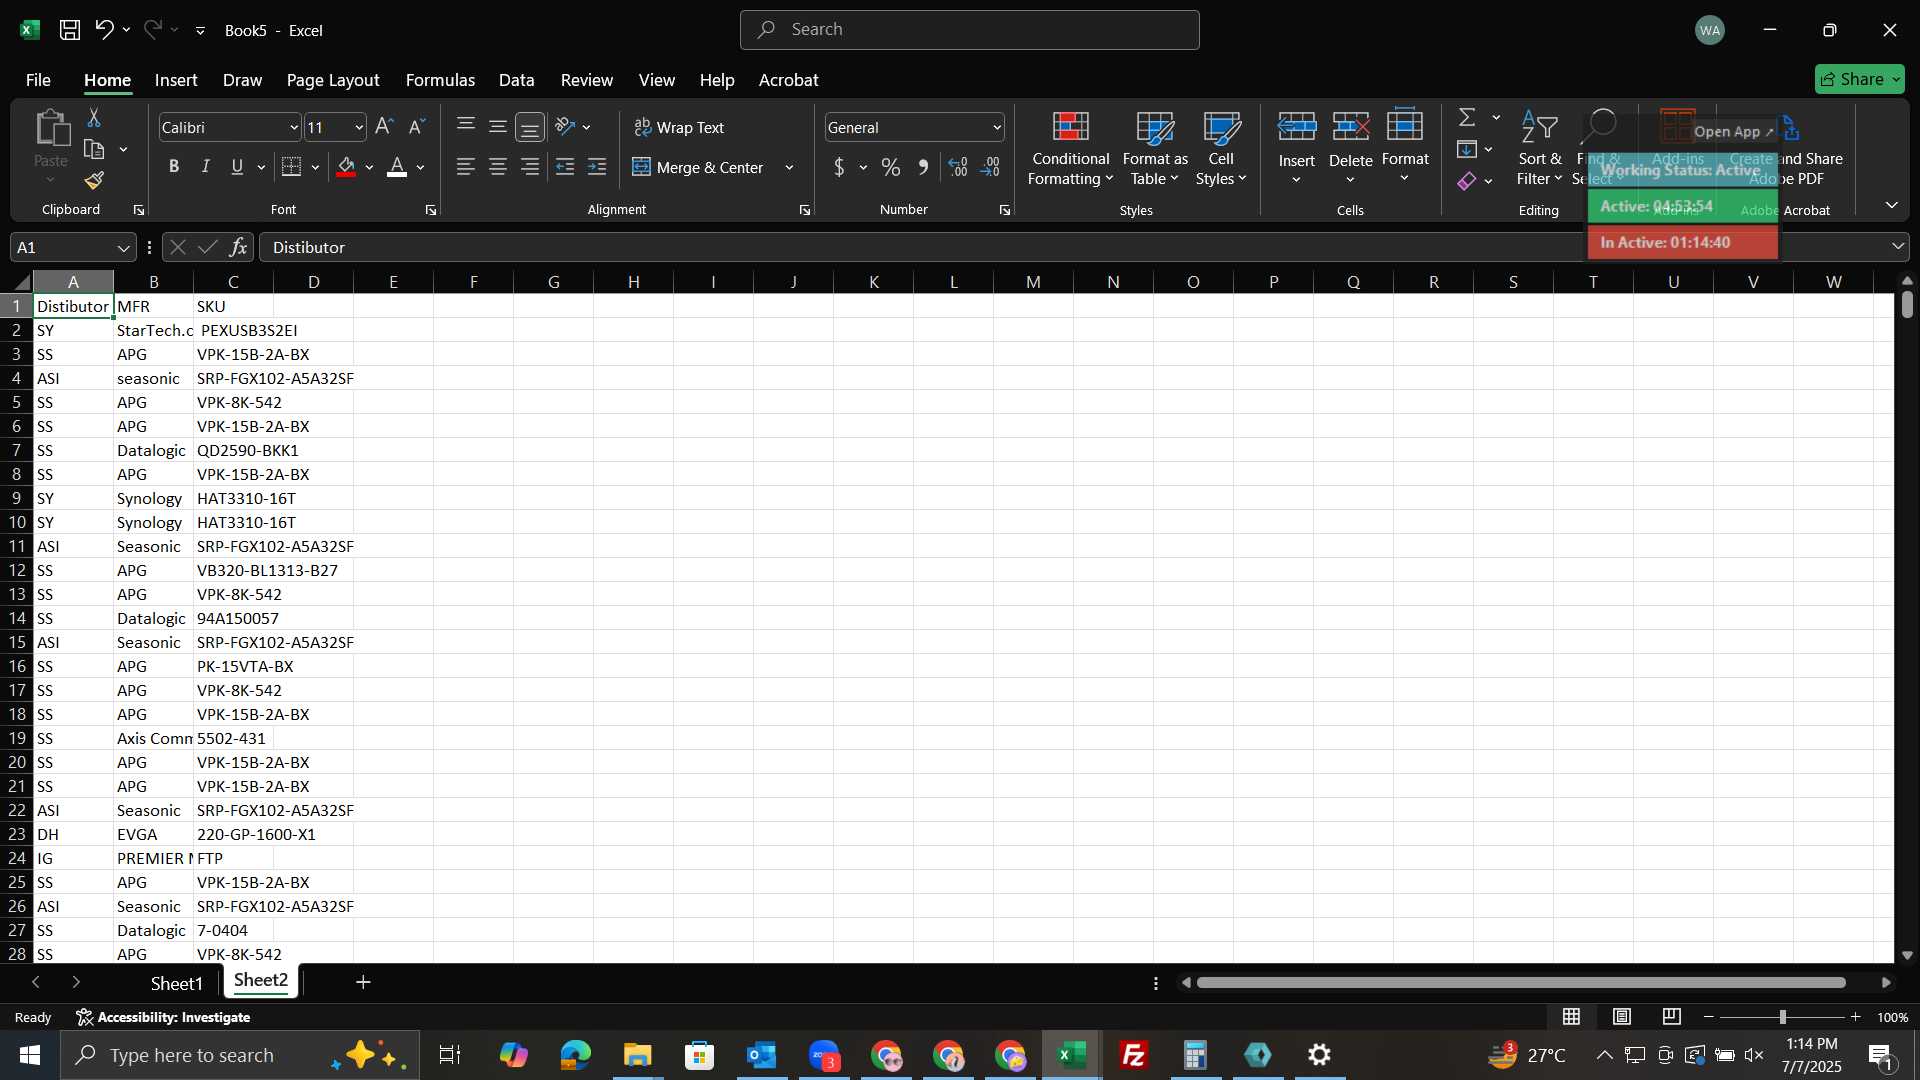Viewport: 1920px width, 1080px height.
Task: Increase indent in Alignment group
Action: pos(597,167)
